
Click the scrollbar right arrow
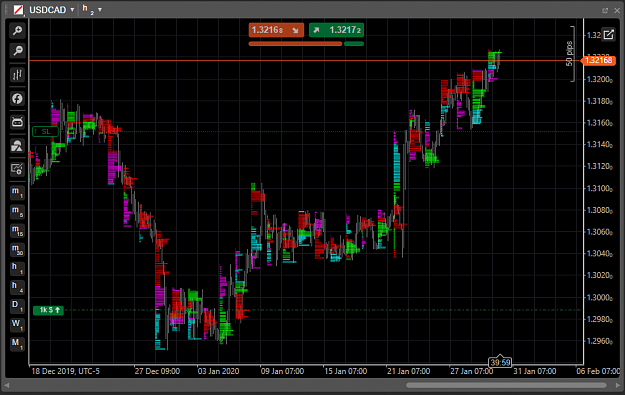[618, 385]
